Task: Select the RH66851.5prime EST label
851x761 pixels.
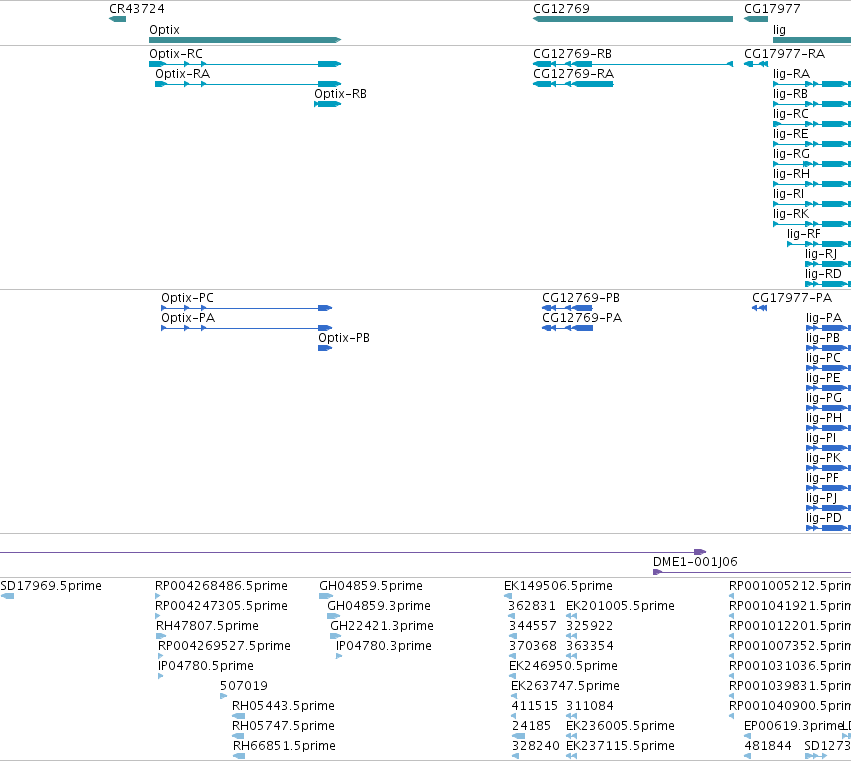Action: click(x=284, y=746)
